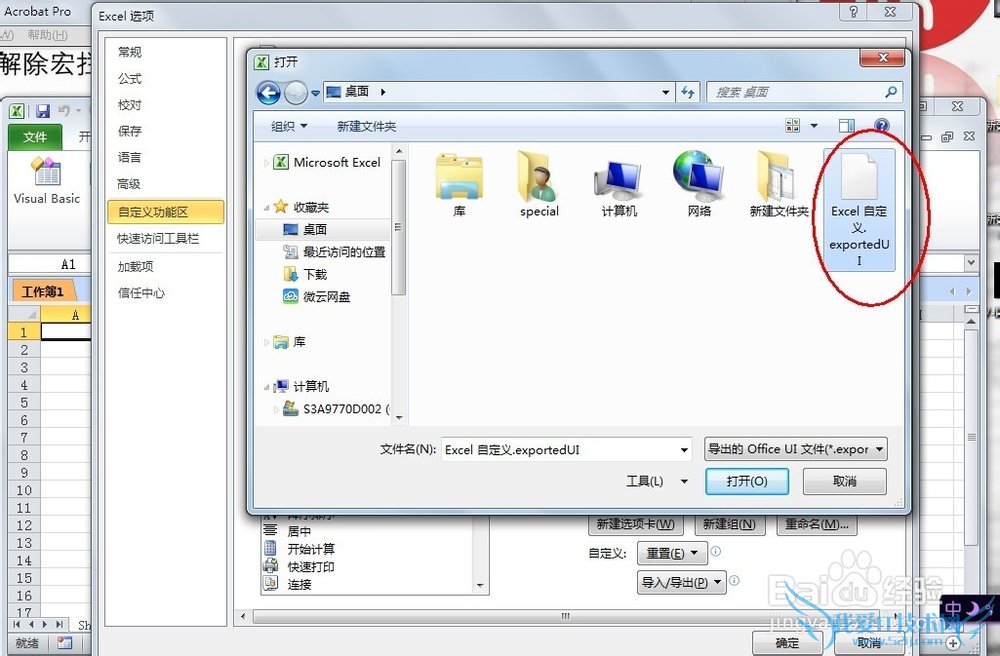Screen dimensions: 1000x656
Task: Click the Save icon in Excel toolbar
Action: [43, 111]
